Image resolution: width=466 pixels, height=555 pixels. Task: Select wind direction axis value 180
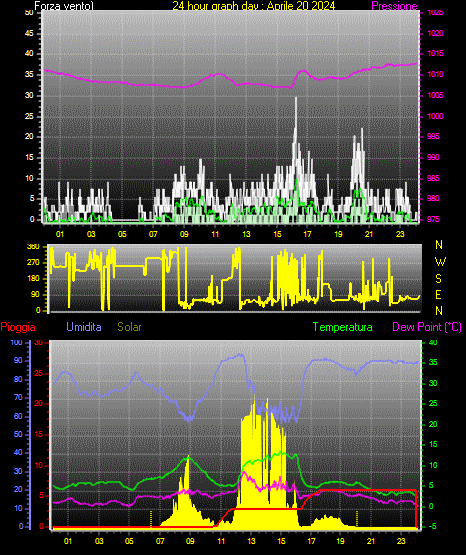tap(33, 279)
